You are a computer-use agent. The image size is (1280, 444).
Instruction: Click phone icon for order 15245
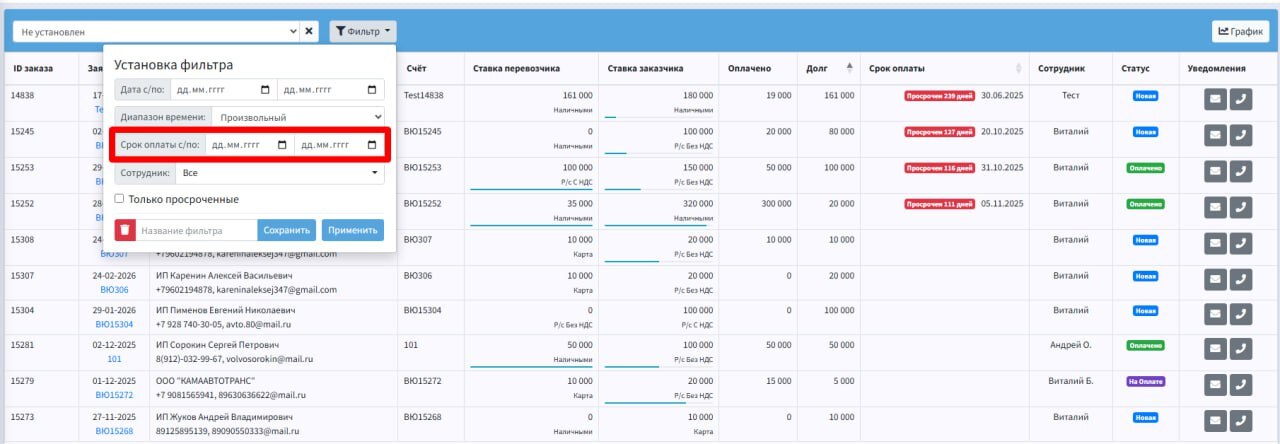(x=1241, y=135)
